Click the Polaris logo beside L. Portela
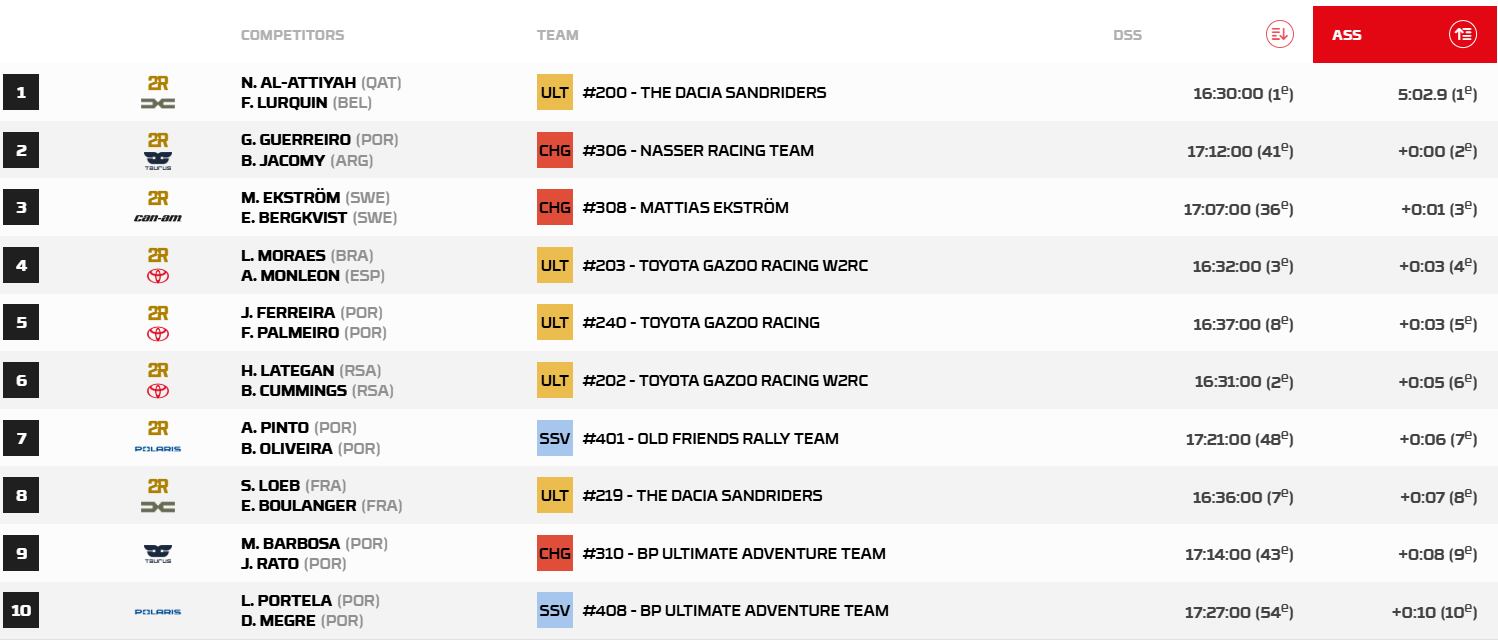 point(158,611)
